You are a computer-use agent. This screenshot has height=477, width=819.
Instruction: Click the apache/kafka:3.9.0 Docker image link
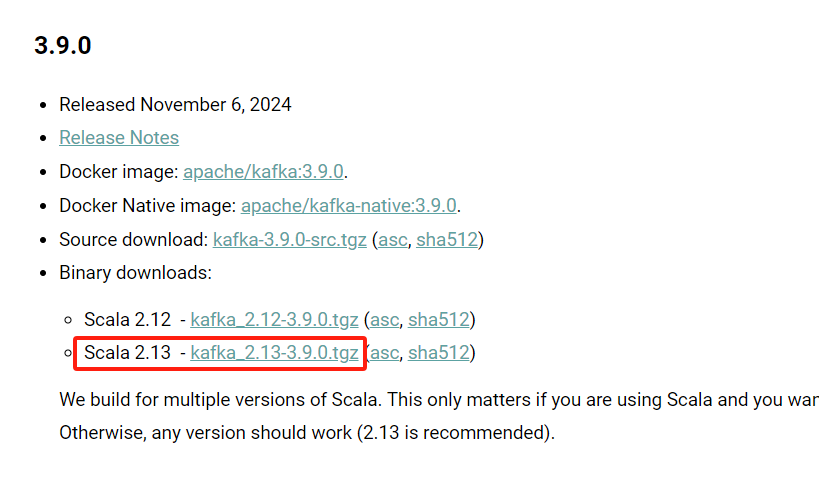click(264, 172)
